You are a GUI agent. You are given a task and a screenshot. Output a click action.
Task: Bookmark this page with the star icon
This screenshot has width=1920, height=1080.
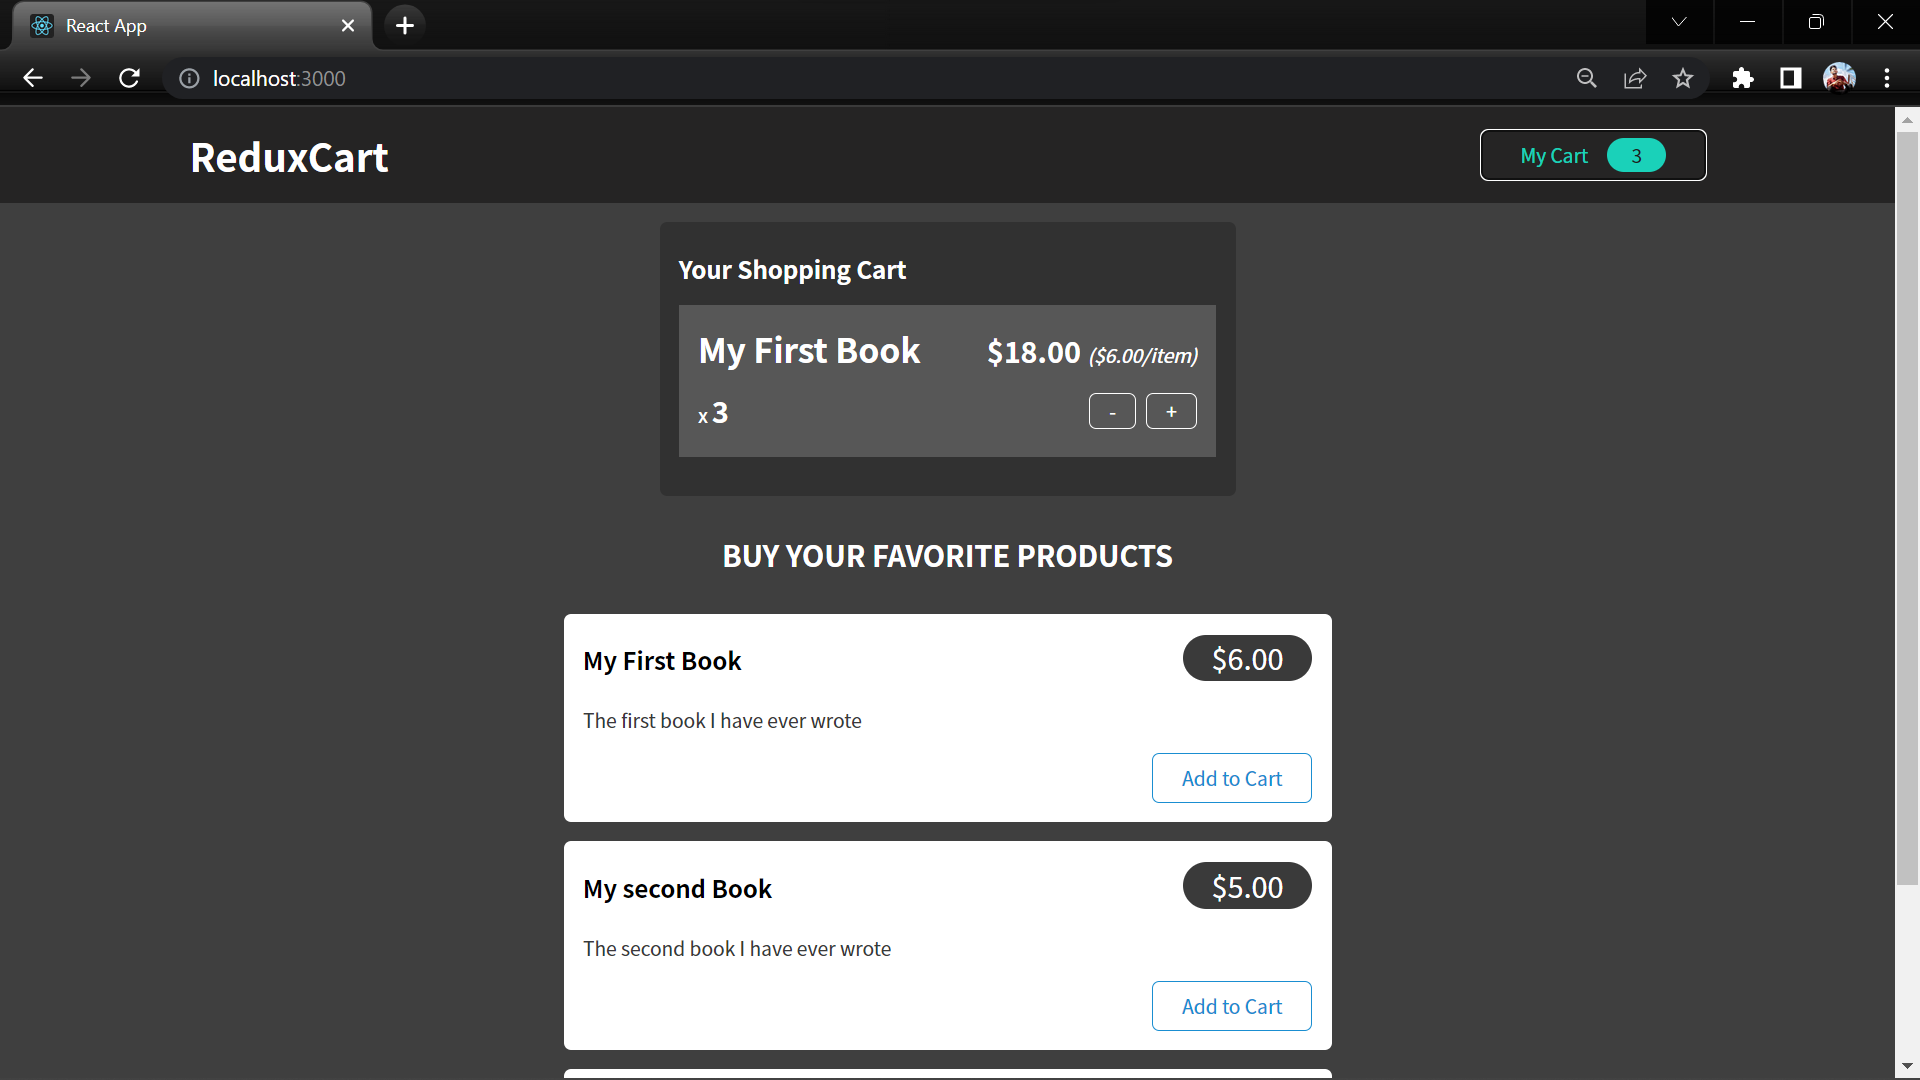click(x=1683, y=78)
